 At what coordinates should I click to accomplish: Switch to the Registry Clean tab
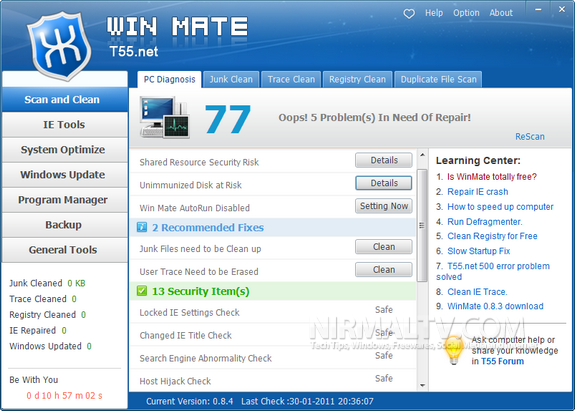click(x=358, y=80)
